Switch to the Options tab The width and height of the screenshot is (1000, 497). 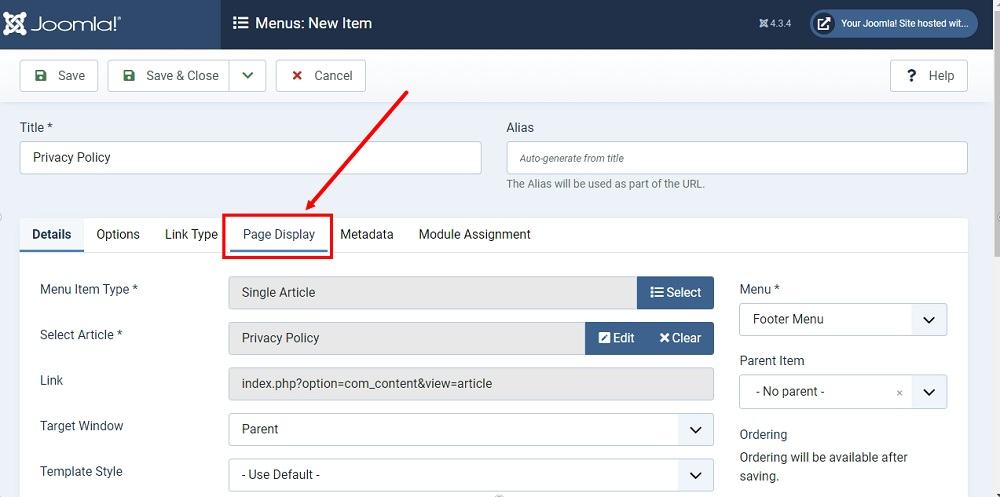118,234
